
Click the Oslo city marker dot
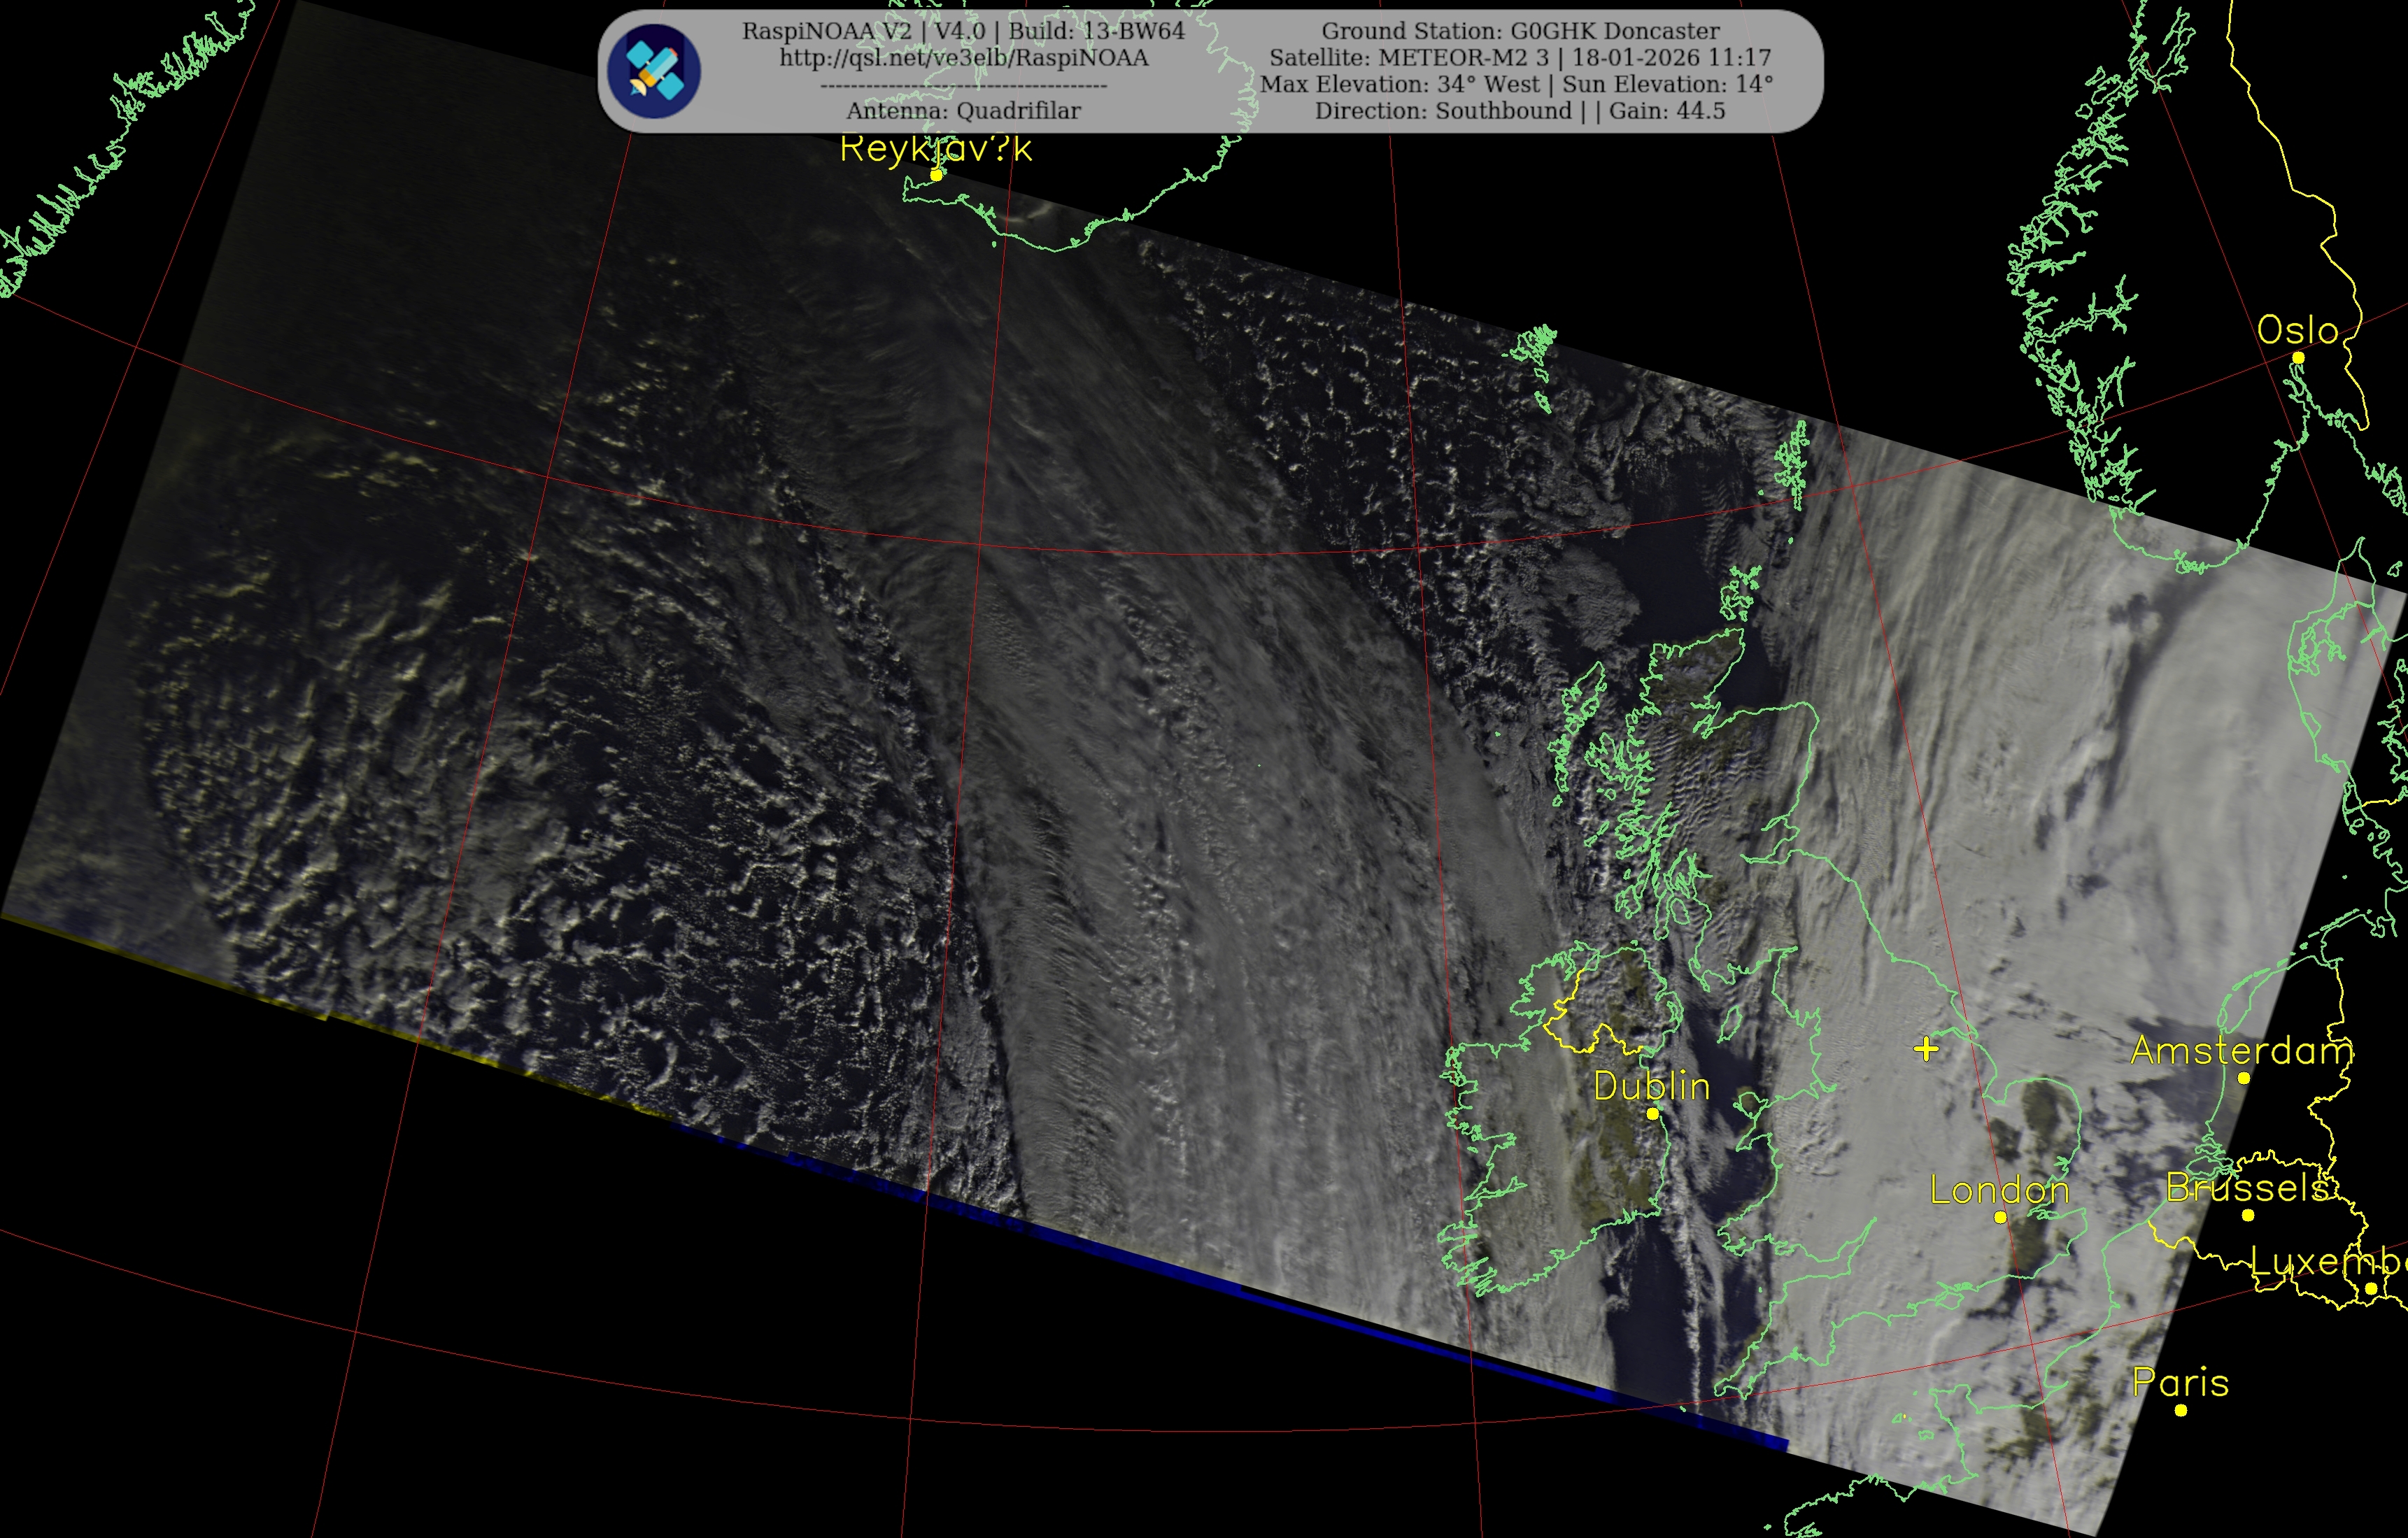[2298, 357]
